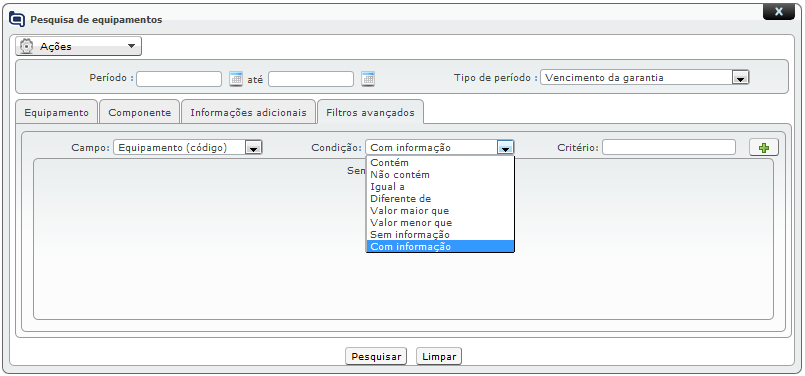Screen dimensions: 805x376
Task: Switch to the Equipamento tab
Action: point(56,112)
